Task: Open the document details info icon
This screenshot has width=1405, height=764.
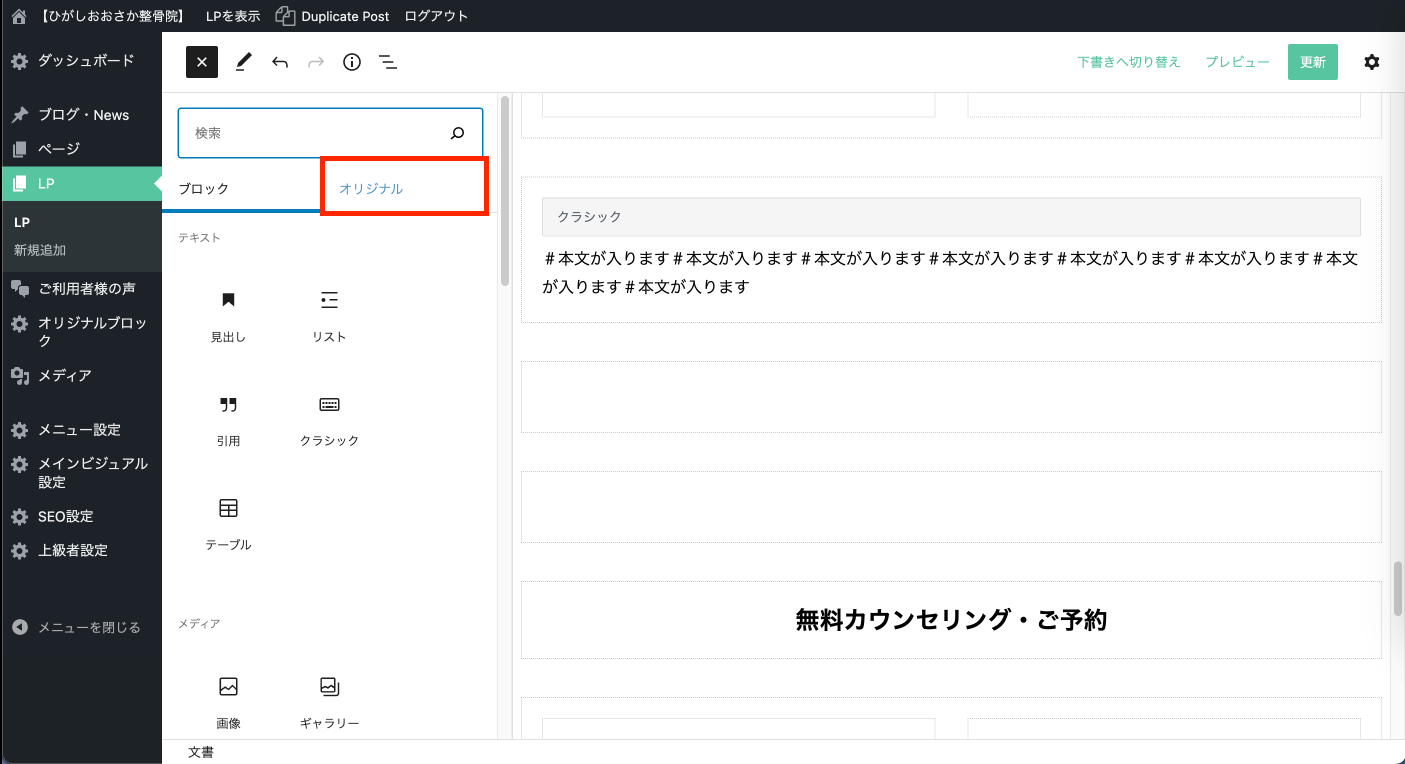Action: 352,62
